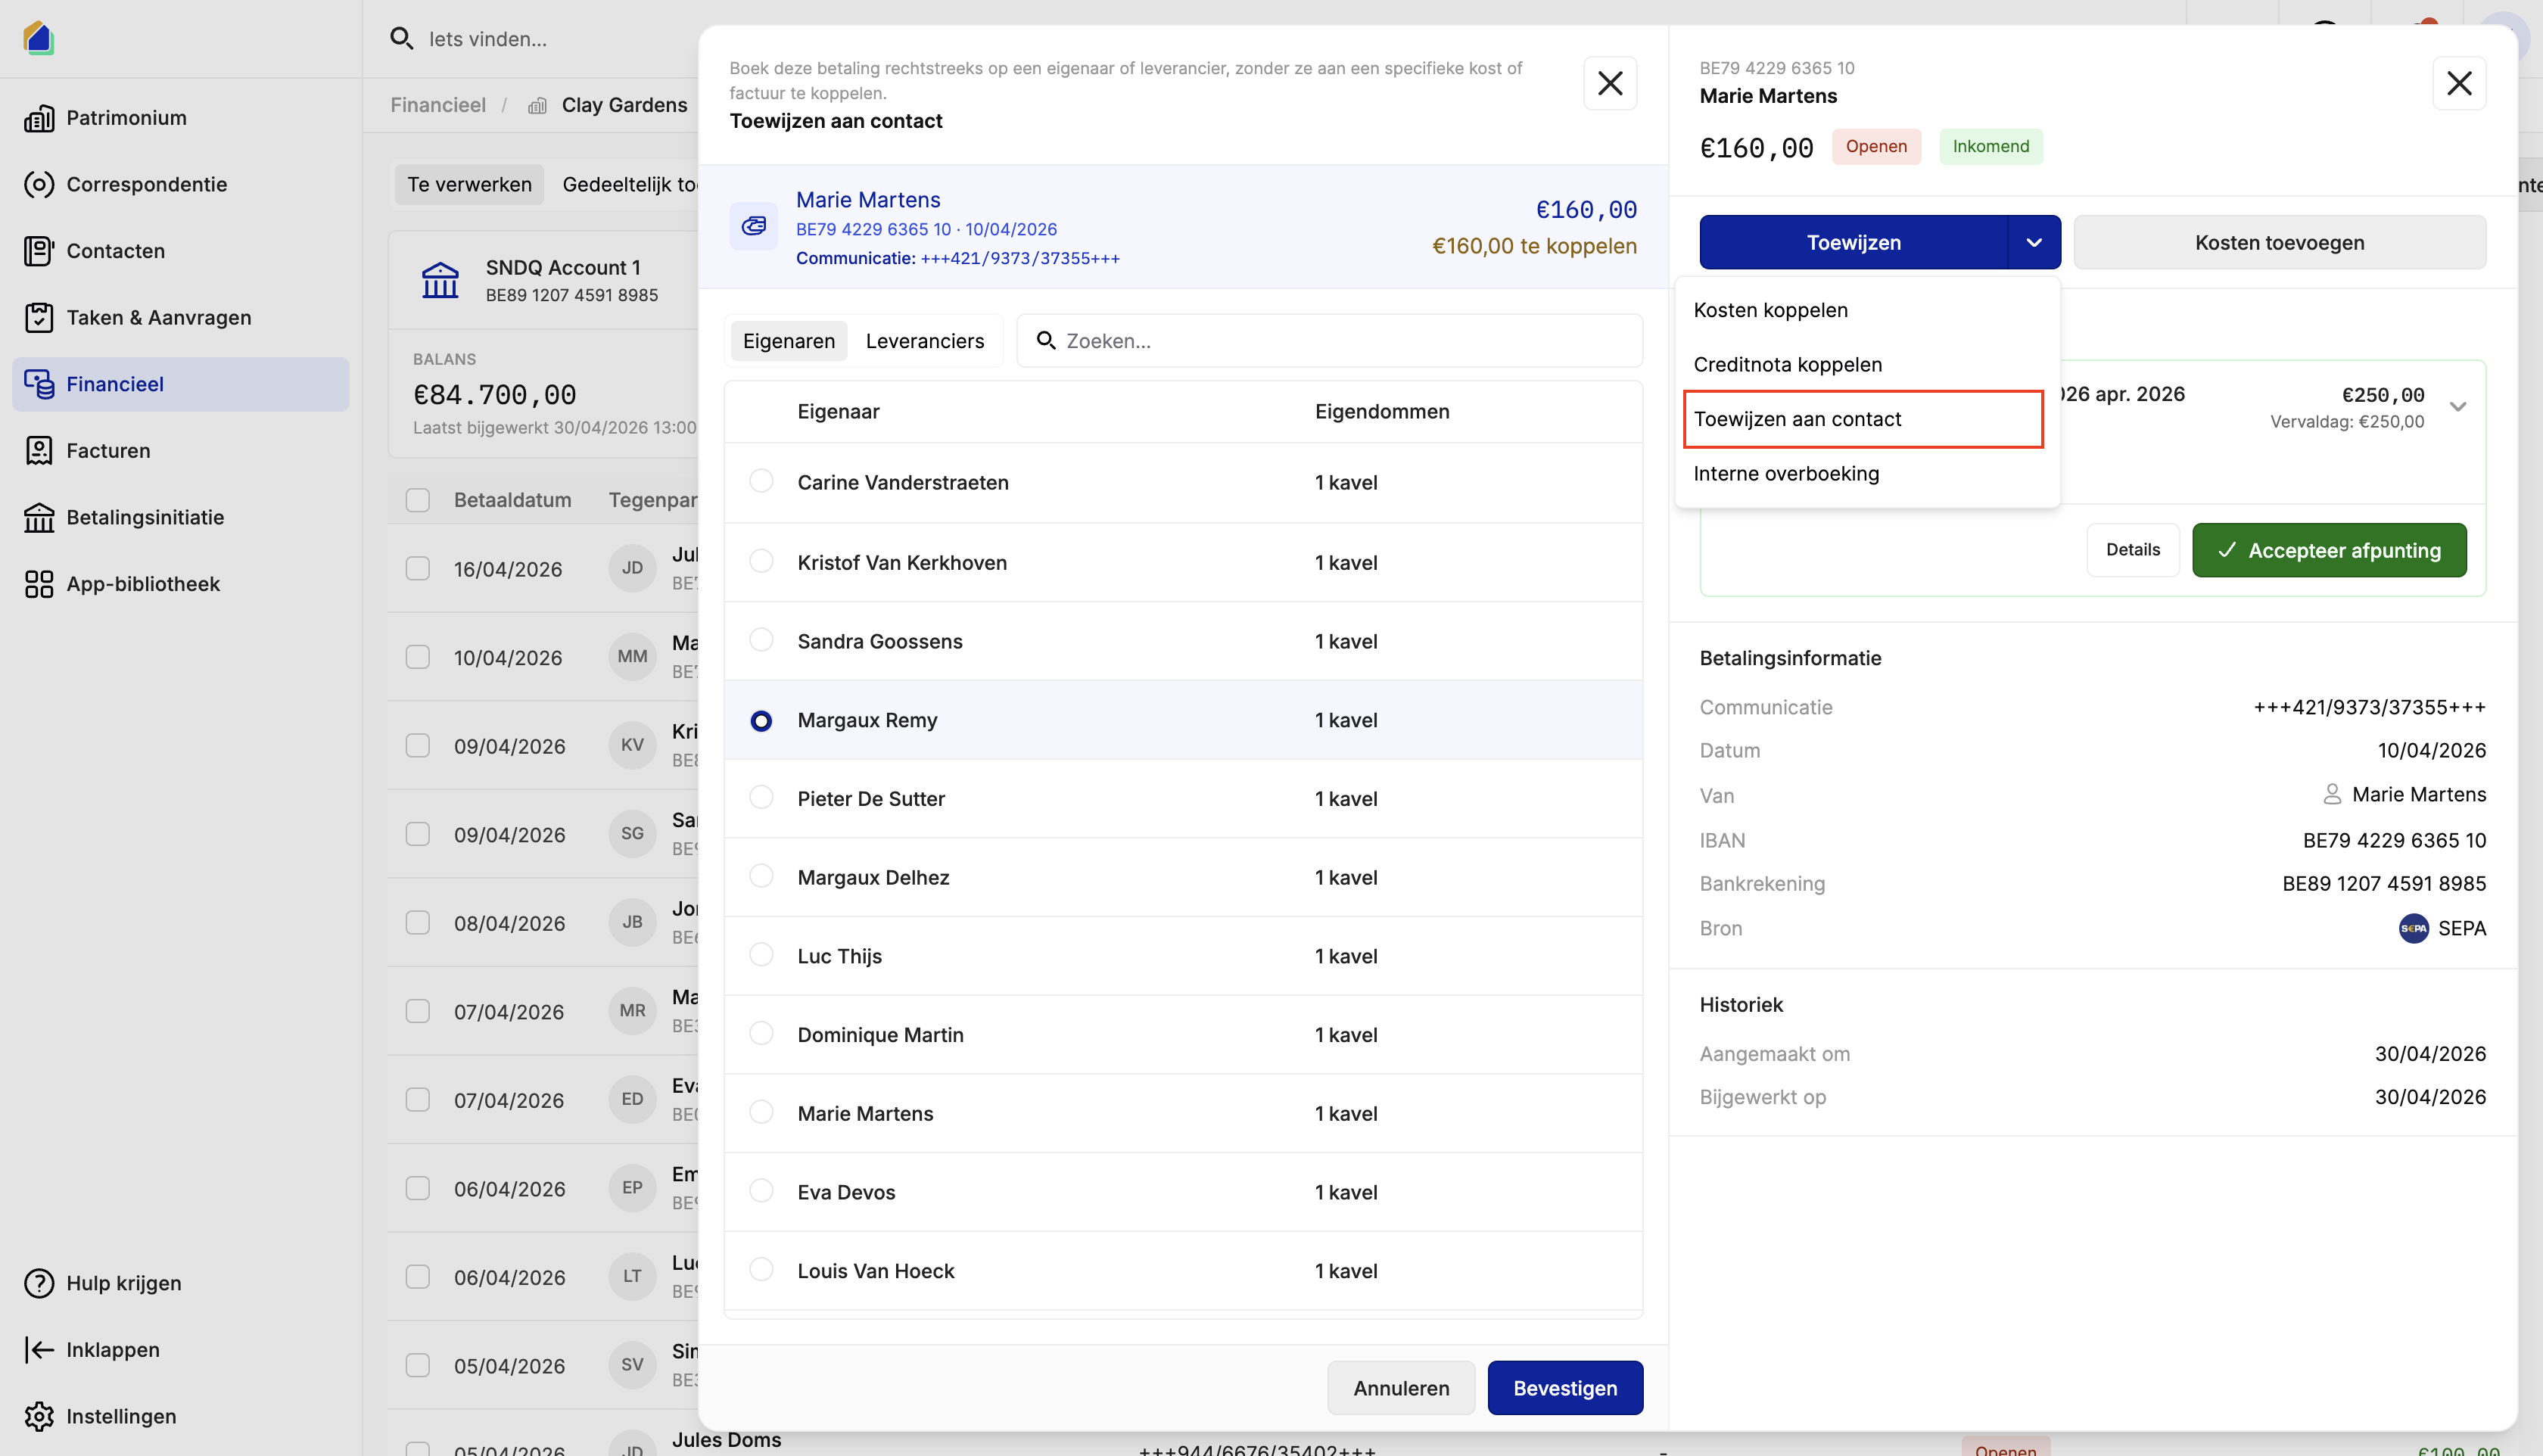The width and height of the screenshot is (2543, 1456).
Task: Open Correspondentie section icon
Action: pyautogui.click(x=39, y=185)
